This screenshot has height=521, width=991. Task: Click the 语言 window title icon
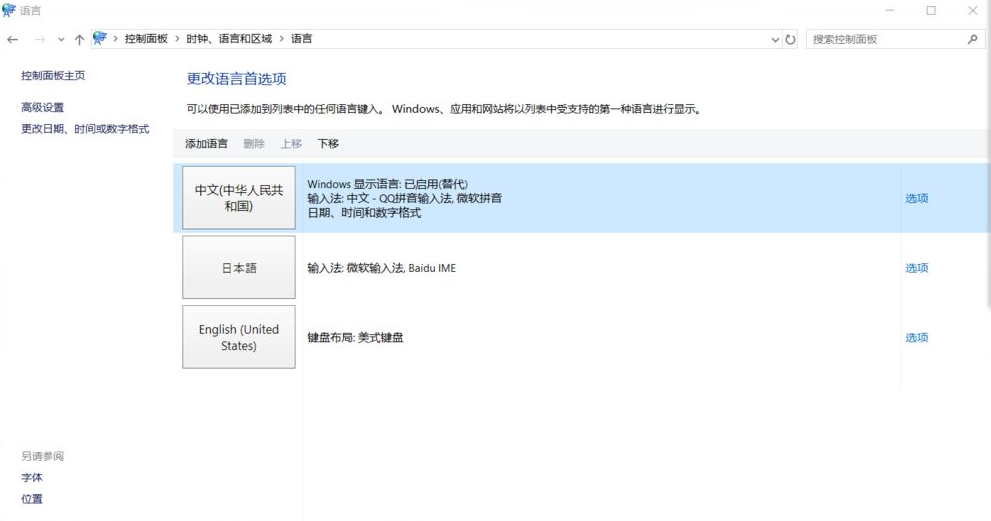[x=9, y=10]
